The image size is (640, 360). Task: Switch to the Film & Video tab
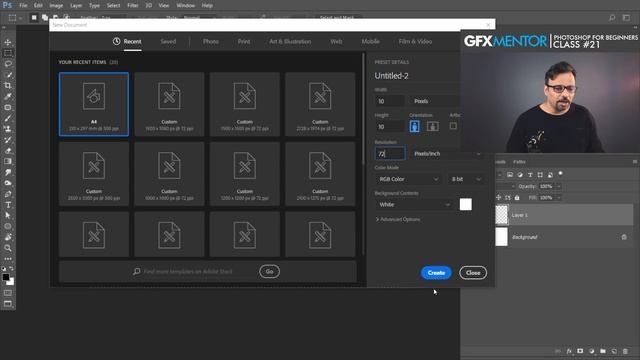415,42
